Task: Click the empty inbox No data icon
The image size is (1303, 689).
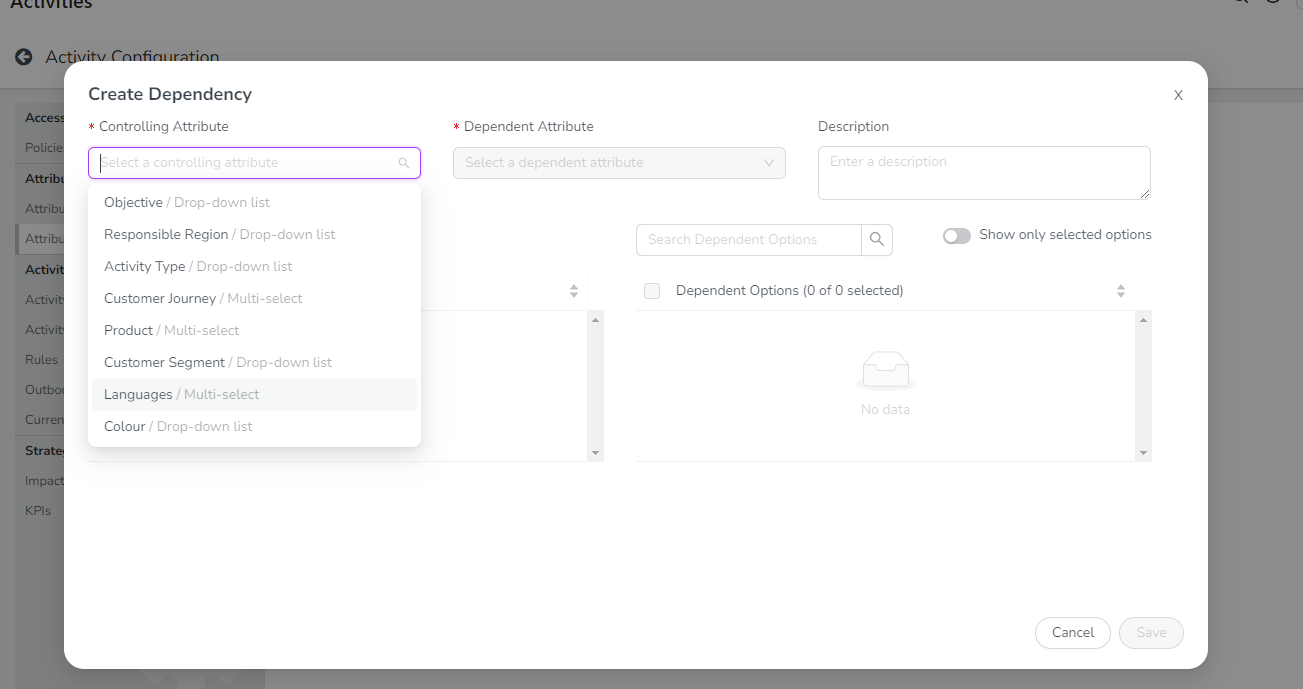Action: 885,370
